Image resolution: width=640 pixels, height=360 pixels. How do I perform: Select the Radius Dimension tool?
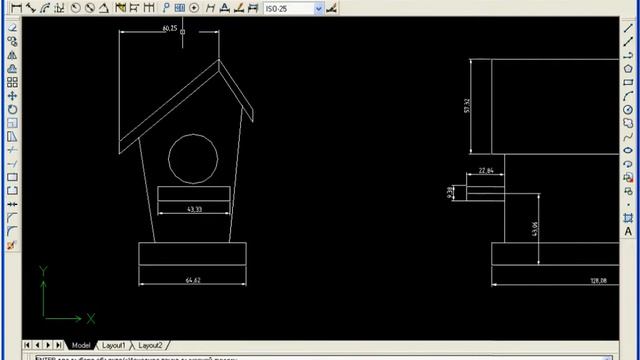click(76, 8)
